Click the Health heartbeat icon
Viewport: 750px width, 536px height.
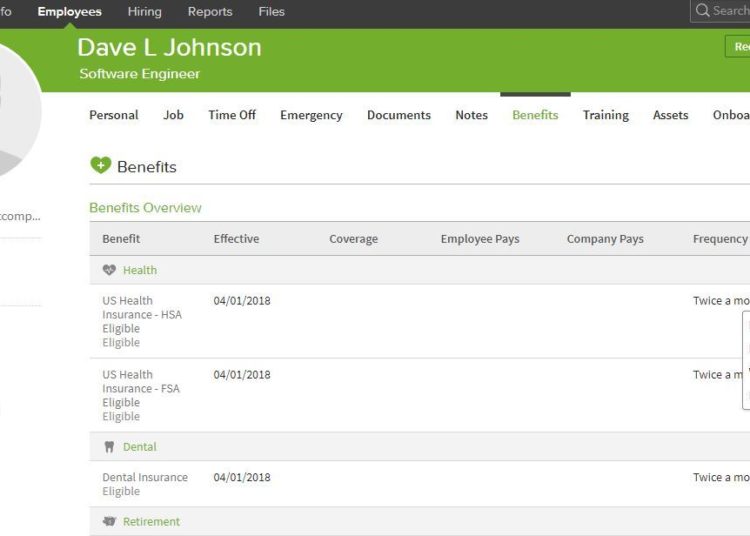click(x=109, y=270)
